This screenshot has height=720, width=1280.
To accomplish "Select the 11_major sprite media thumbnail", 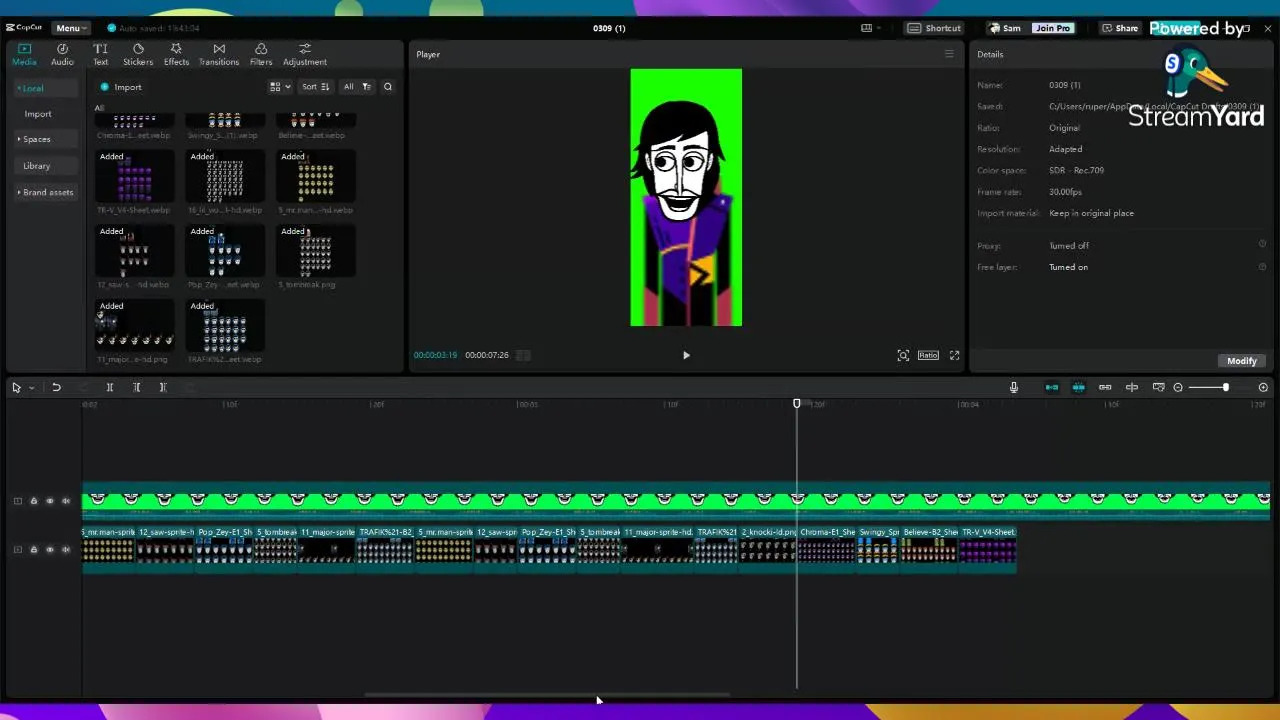I will pos(135,326).
